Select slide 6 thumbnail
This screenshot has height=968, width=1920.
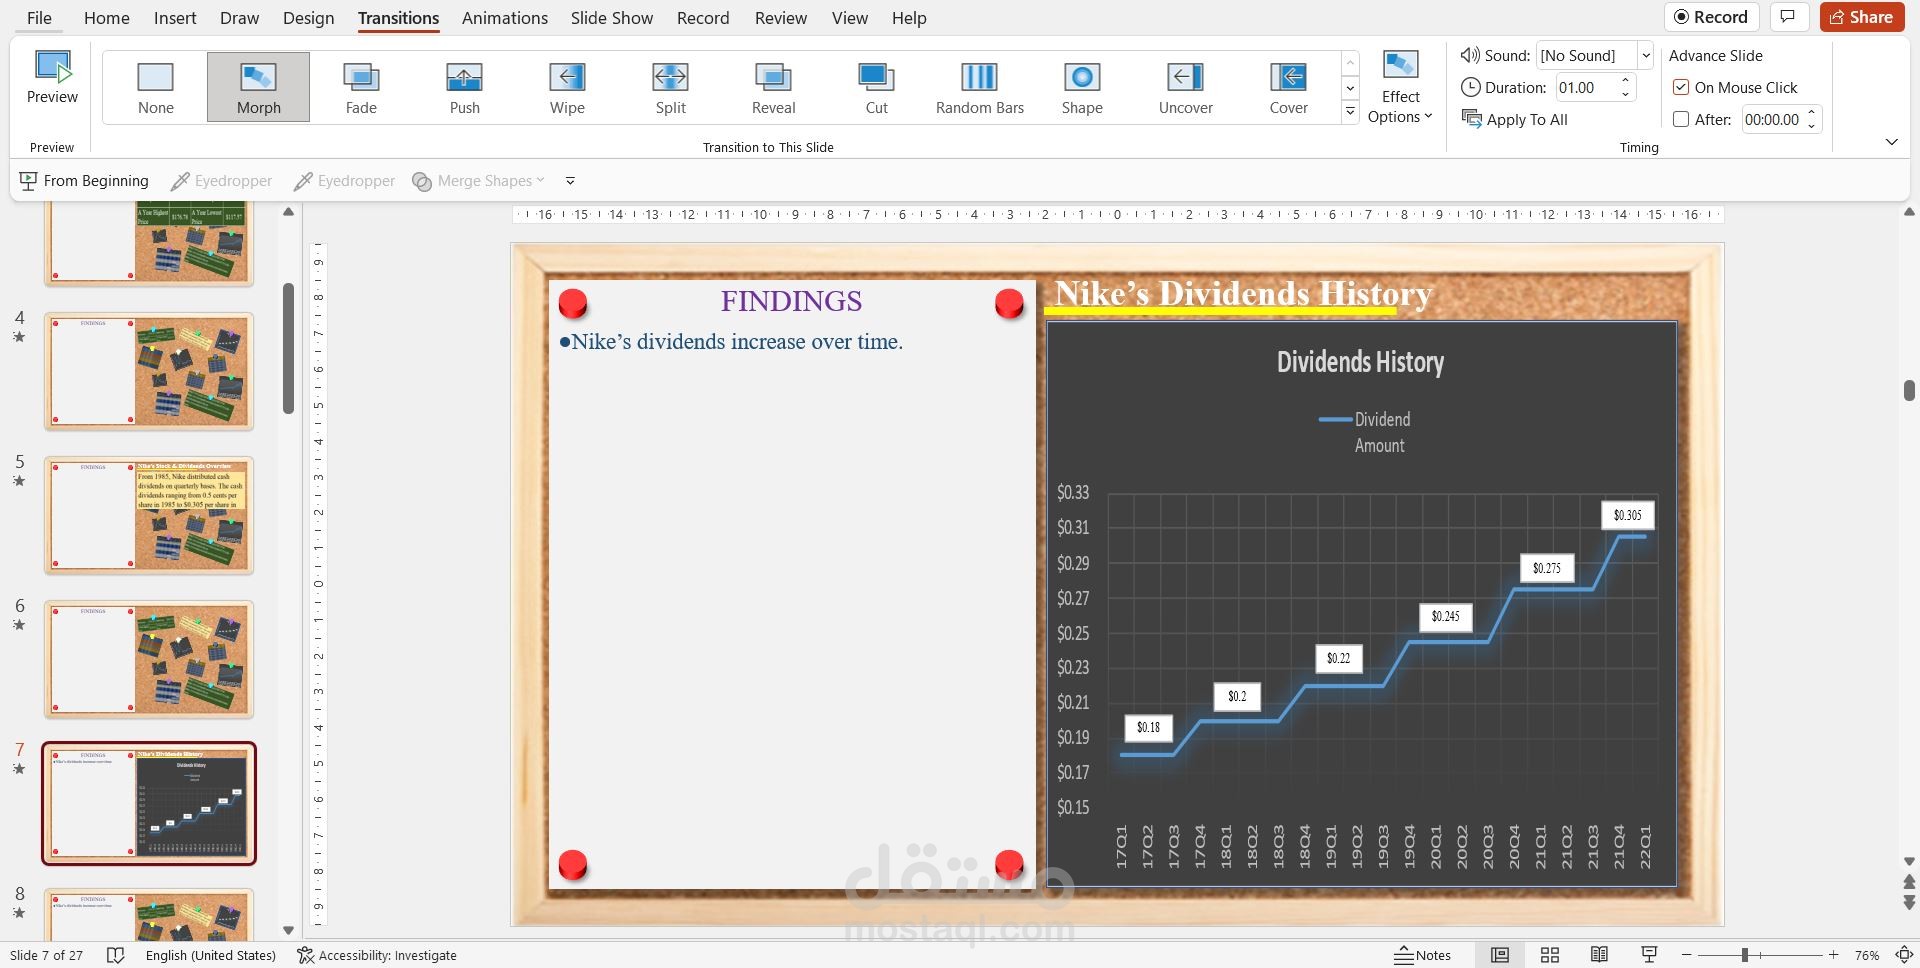click(148, 659)
